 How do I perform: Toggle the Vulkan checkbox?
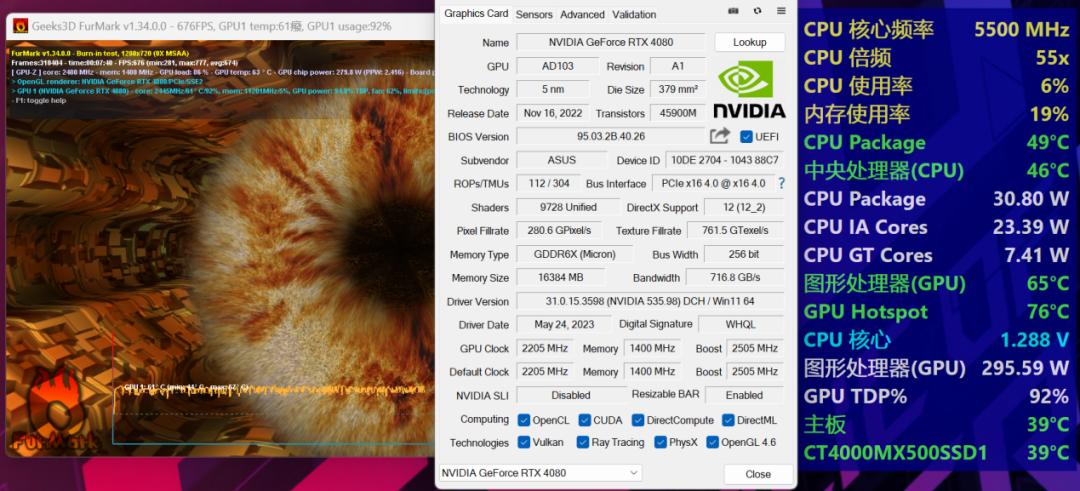coord(523,442)
